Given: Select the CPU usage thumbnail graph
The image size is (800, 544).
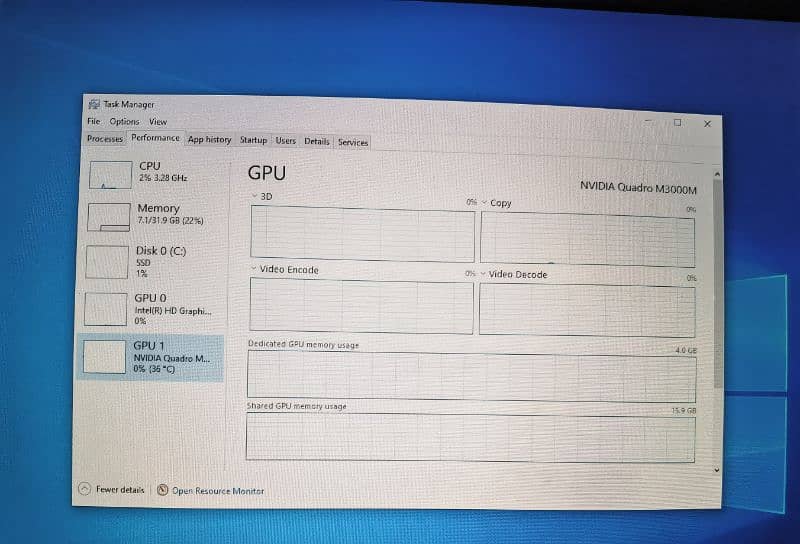Looking at the screenshot, I should pos(109,174).
